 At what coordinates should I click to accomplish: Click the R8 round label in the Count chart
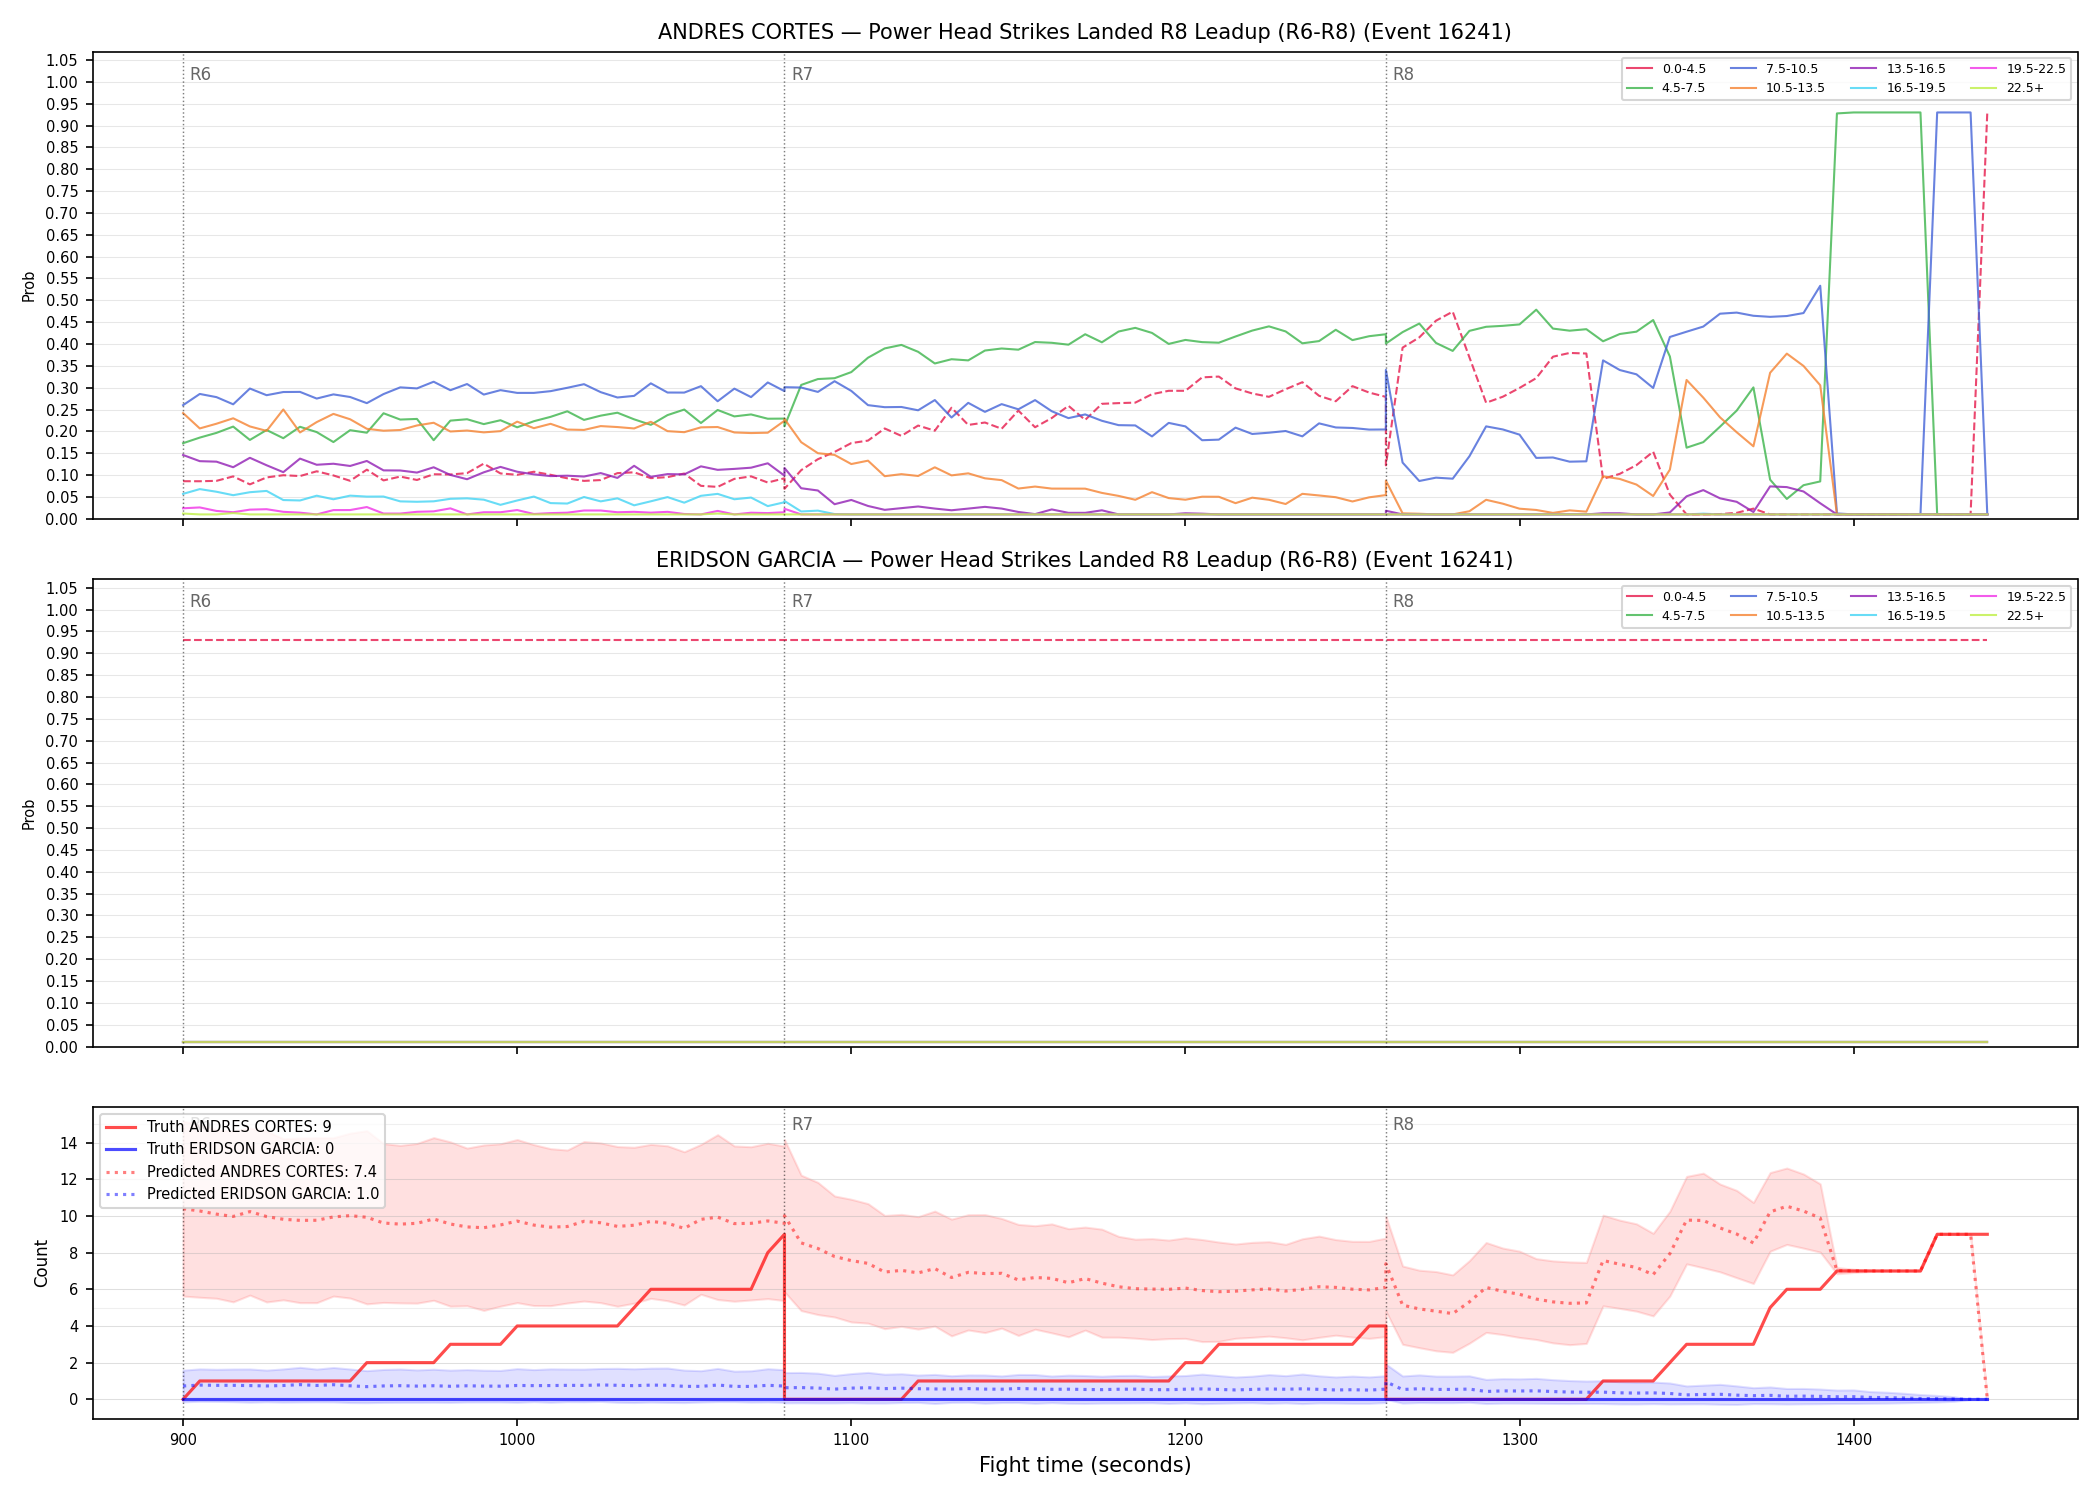click(1403, 1124)
